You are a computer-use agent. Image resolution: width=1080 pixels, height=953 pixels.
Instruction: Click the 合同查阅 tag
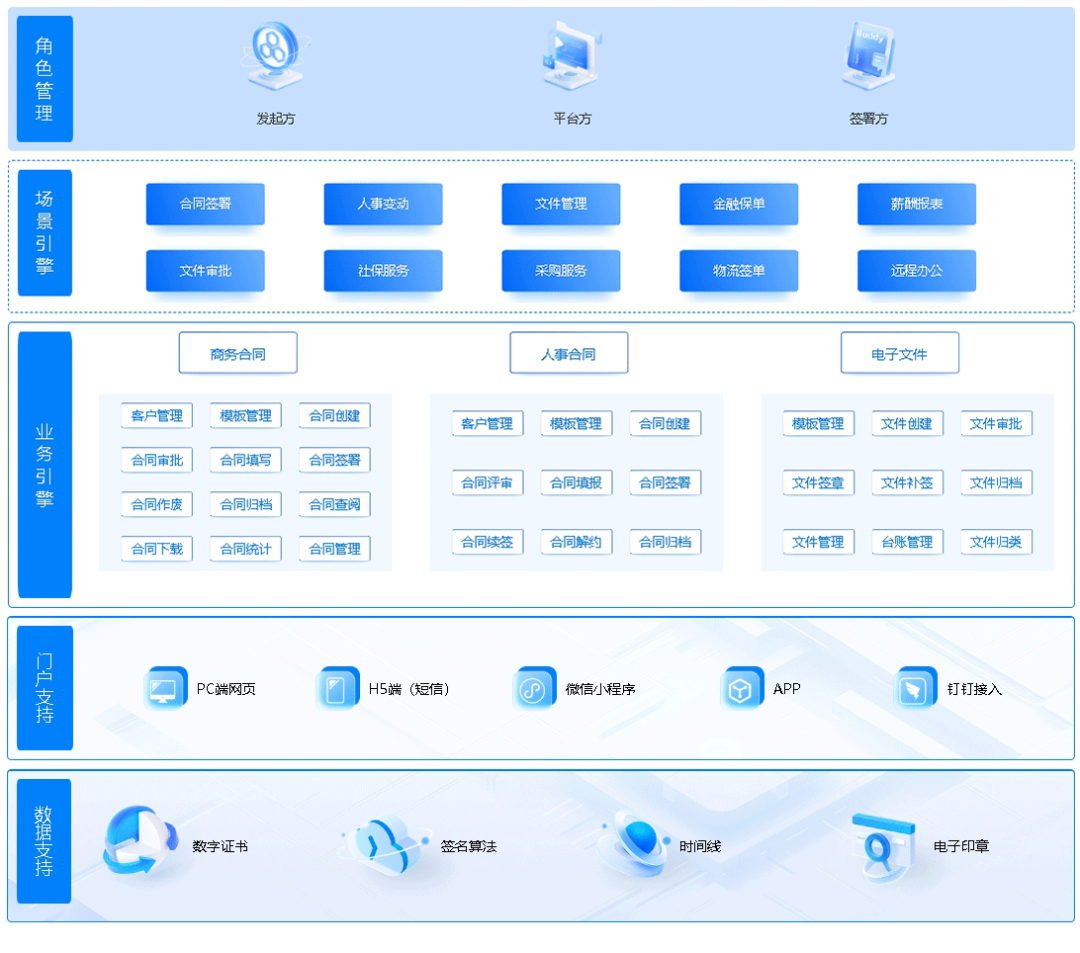click(335, 505)
